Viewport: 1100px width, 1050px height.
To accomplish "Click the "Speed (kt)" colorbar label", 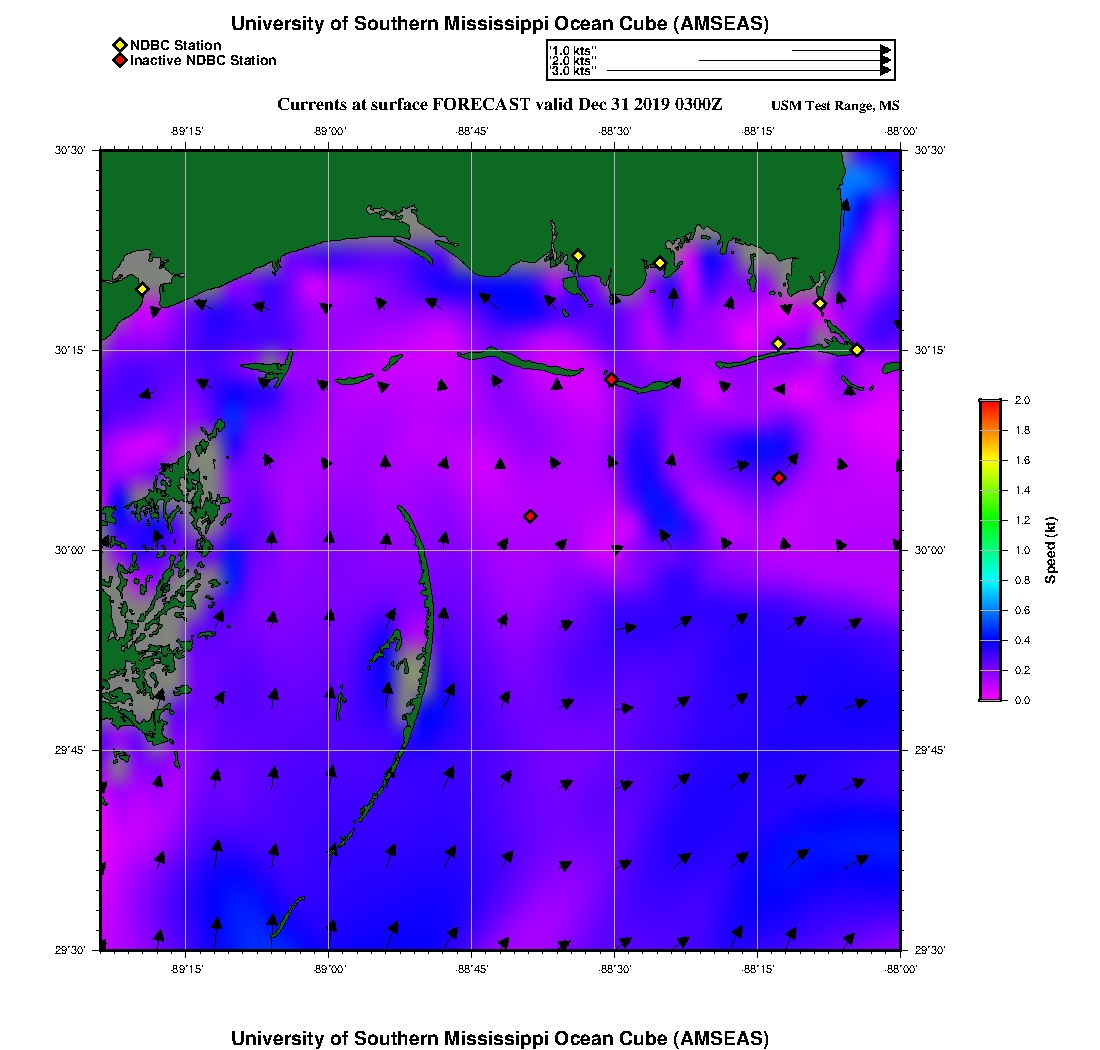I will [1051, 550].
